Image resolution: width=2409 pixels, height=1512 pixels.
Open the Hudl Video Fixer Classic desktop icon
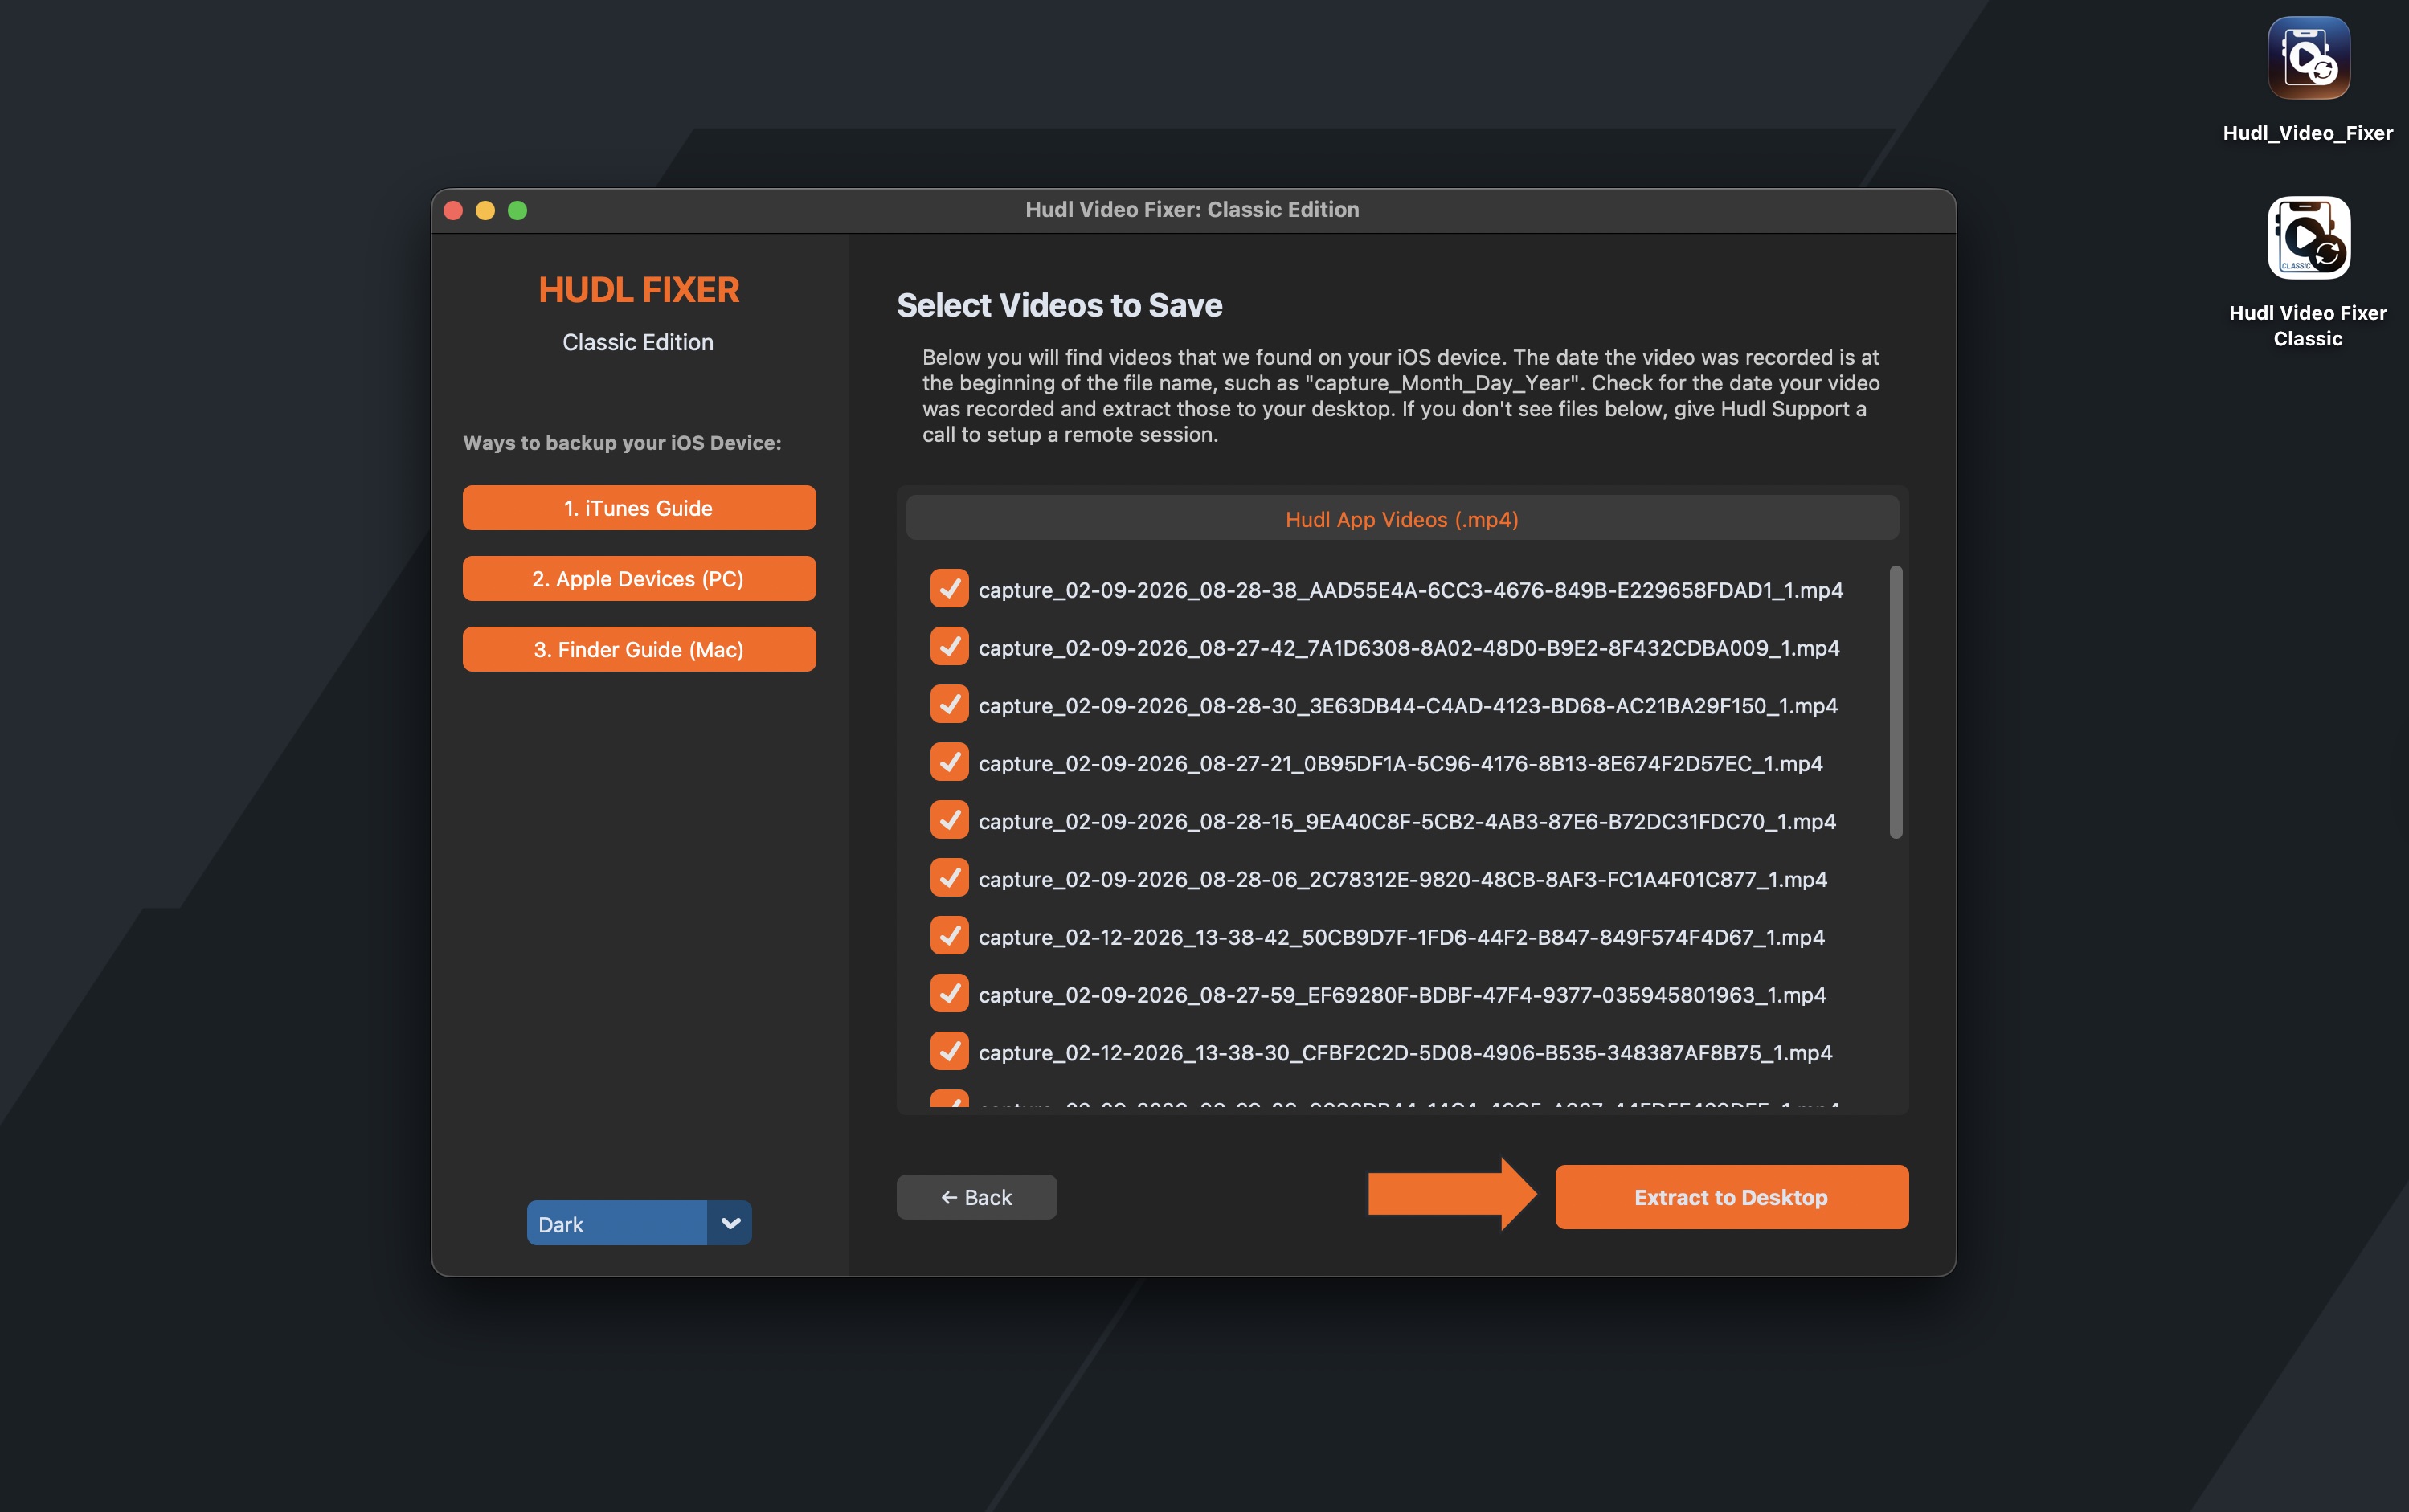pyautogui.click(x=2308, y=238)
